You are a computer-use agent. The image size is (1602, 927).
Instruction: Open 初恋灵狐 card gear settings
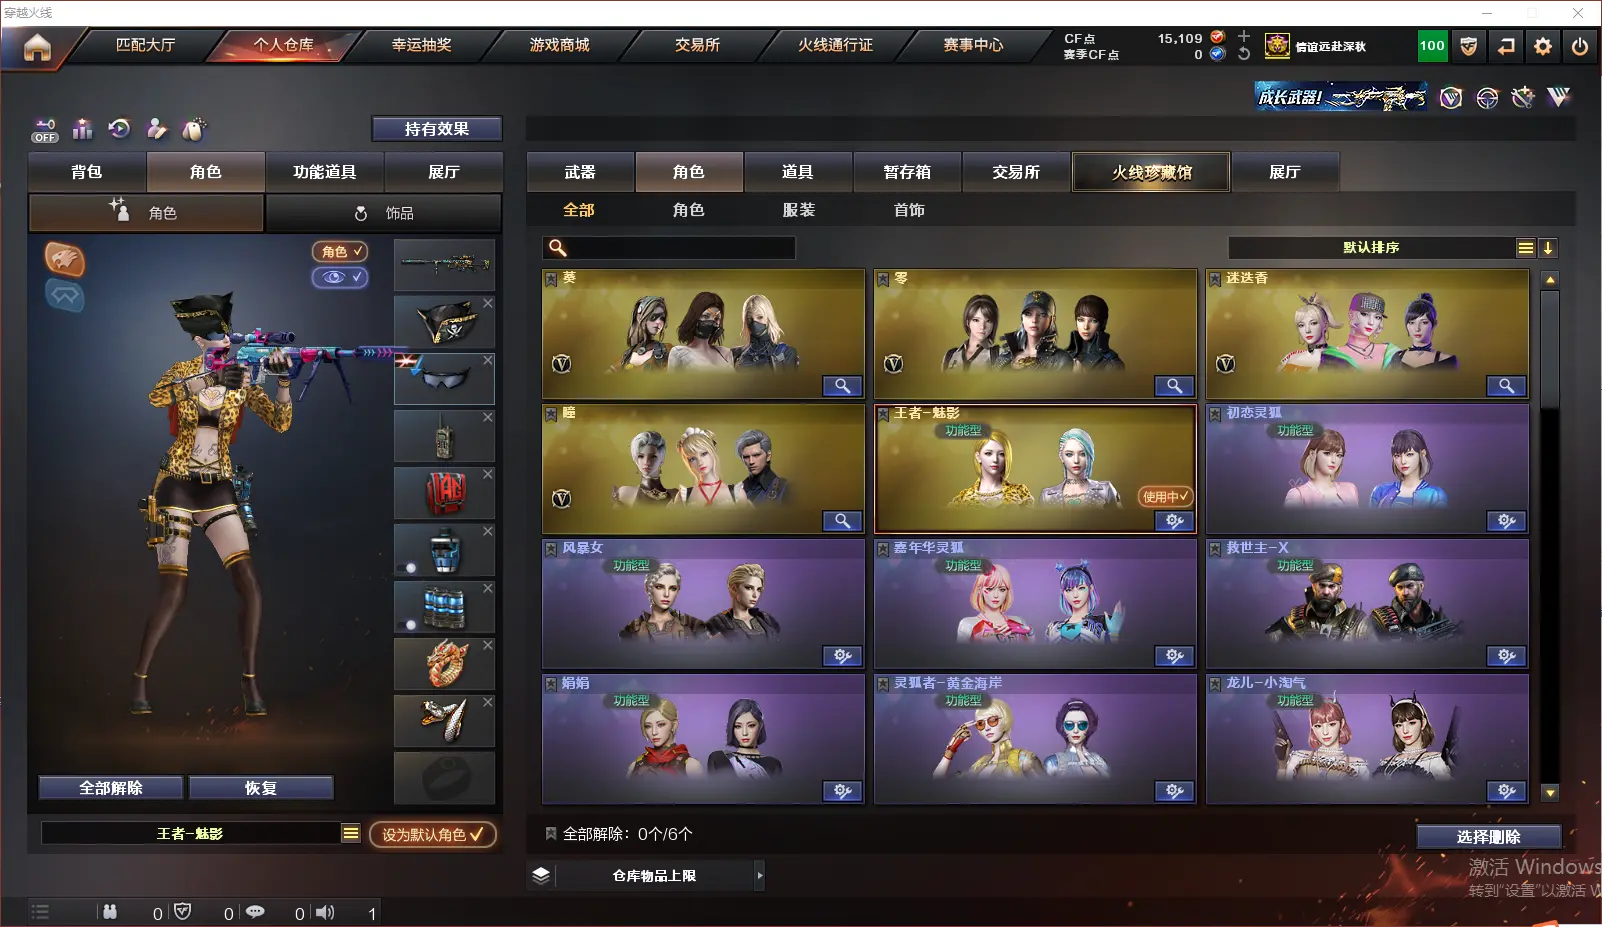pos(1506,521)
